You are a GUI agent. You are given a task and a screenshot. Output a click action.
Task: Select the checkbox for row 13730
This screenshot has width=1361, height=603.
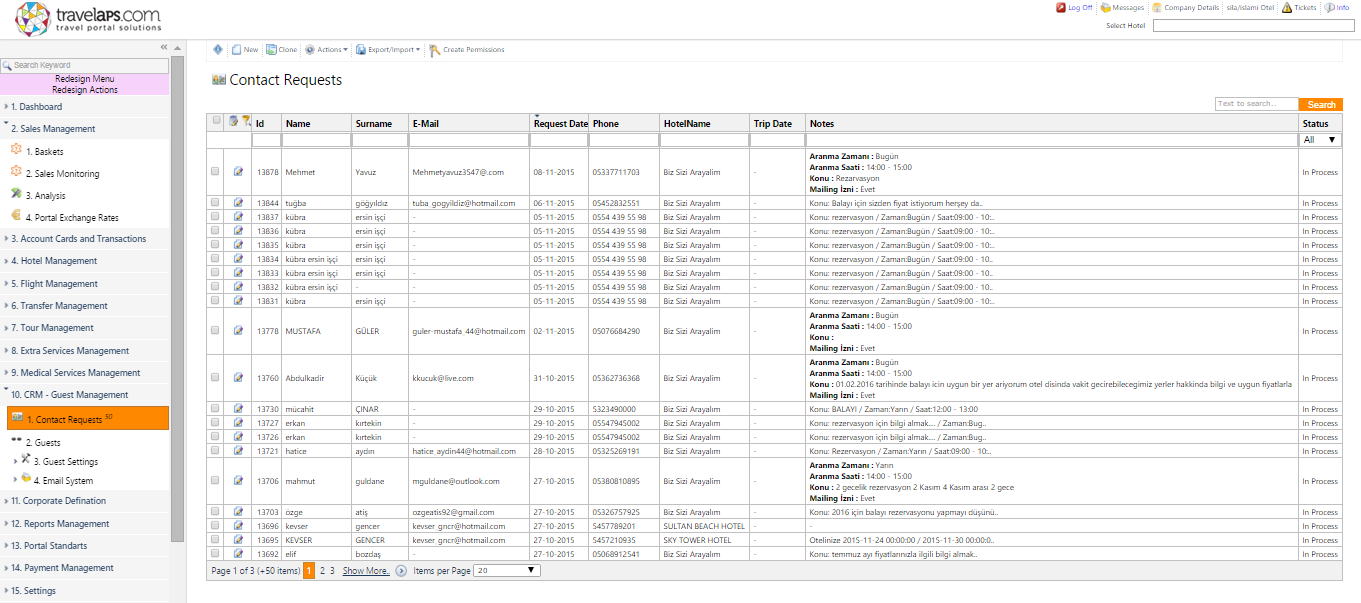(215, 409)
